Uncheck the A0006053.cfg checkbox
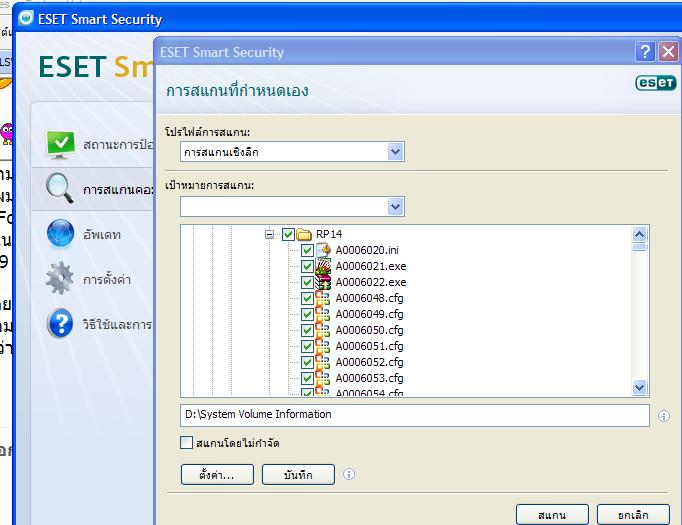This screenshot has height=525, width=682. (x=308, y=378)
